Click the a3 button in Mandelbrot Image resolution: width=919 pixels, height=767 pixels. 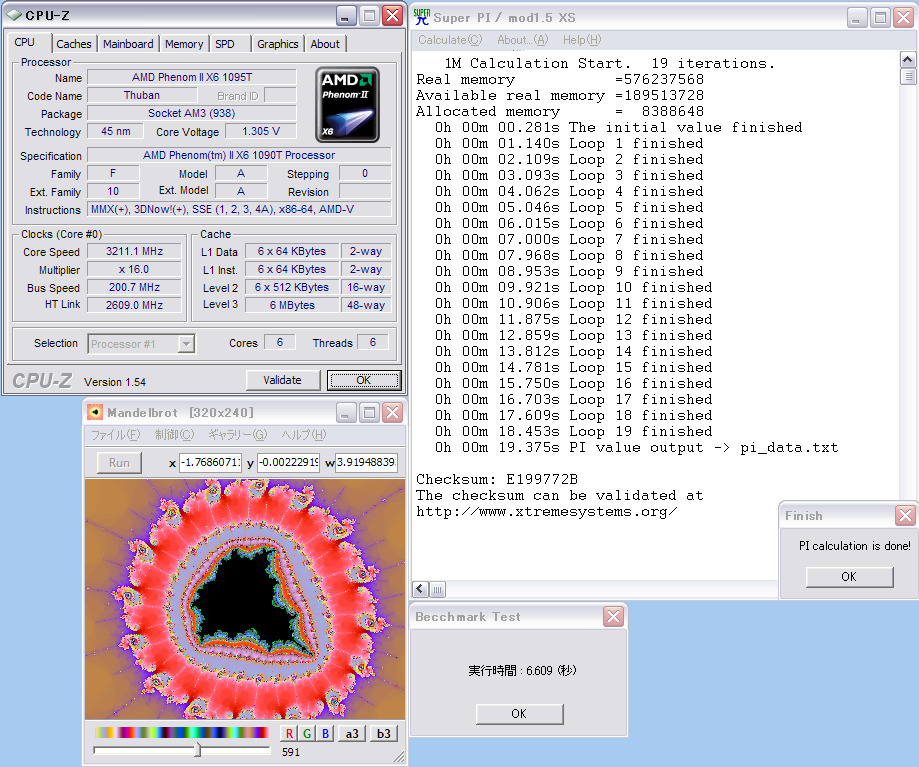[x=352, y=734]
